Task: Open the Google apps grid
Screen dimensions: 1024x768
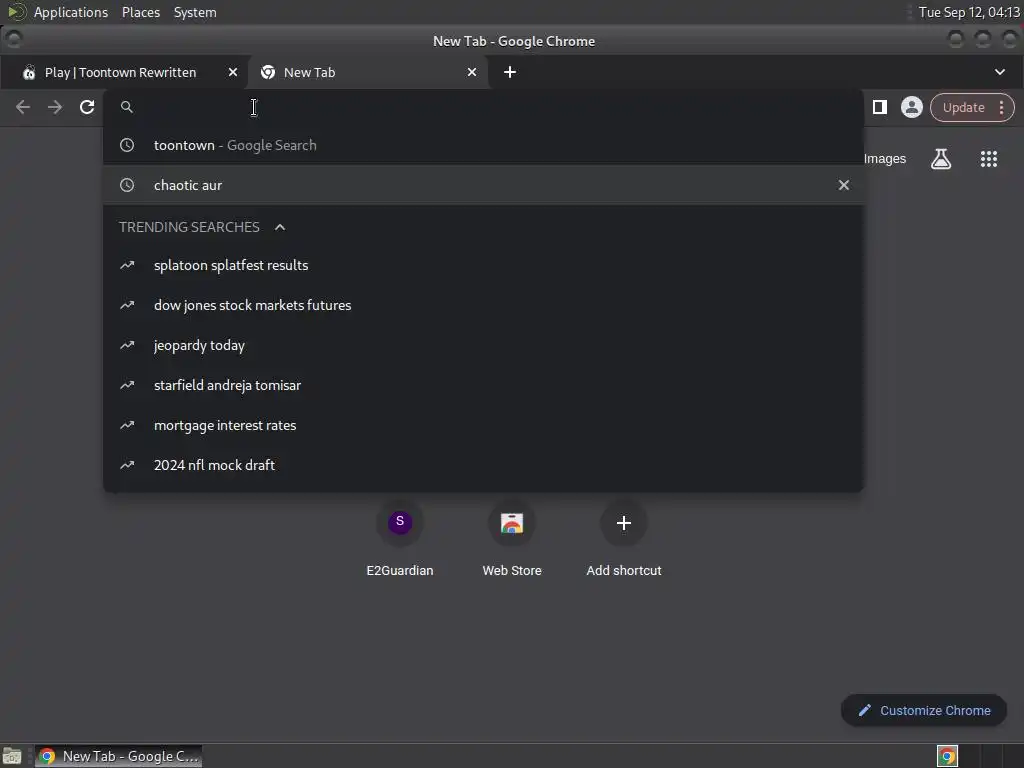Action: pos(989,159)
